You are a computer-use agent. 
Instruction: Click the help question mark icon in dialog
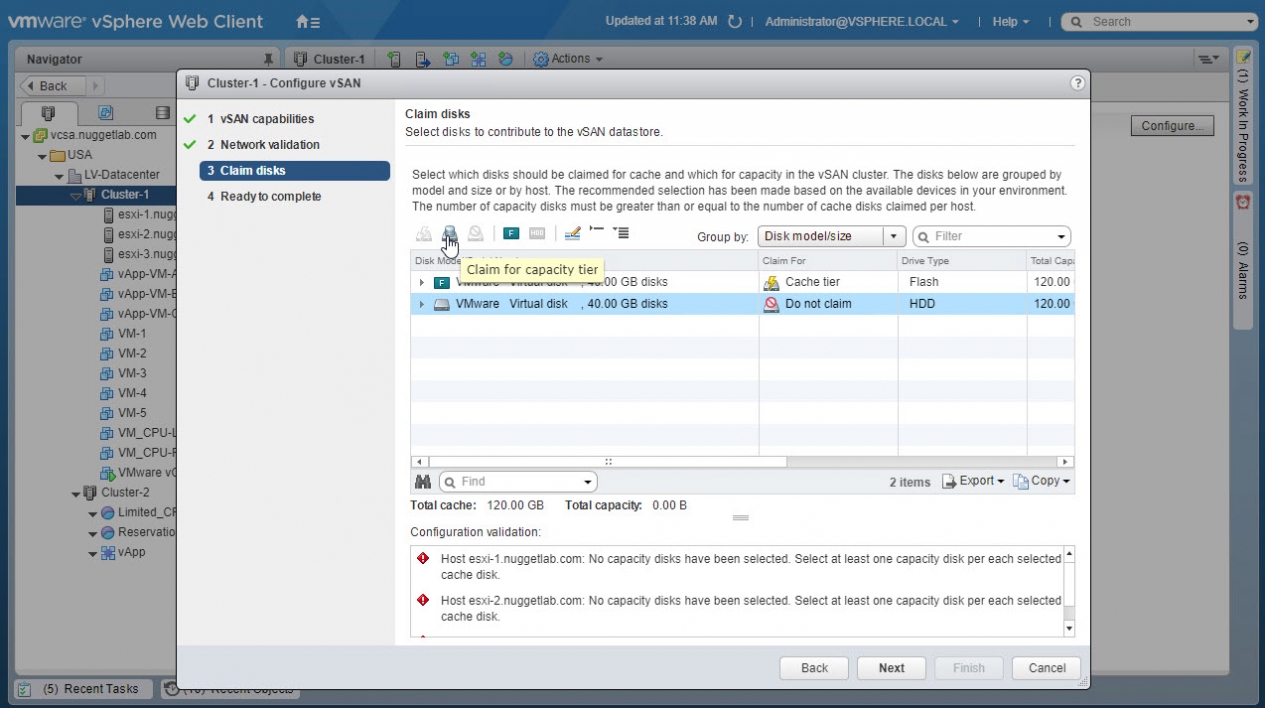(x=1077, y=83)
